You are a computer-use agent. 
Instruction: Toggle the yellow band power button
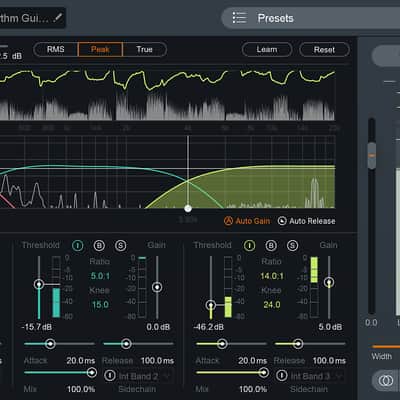point(249,246)
